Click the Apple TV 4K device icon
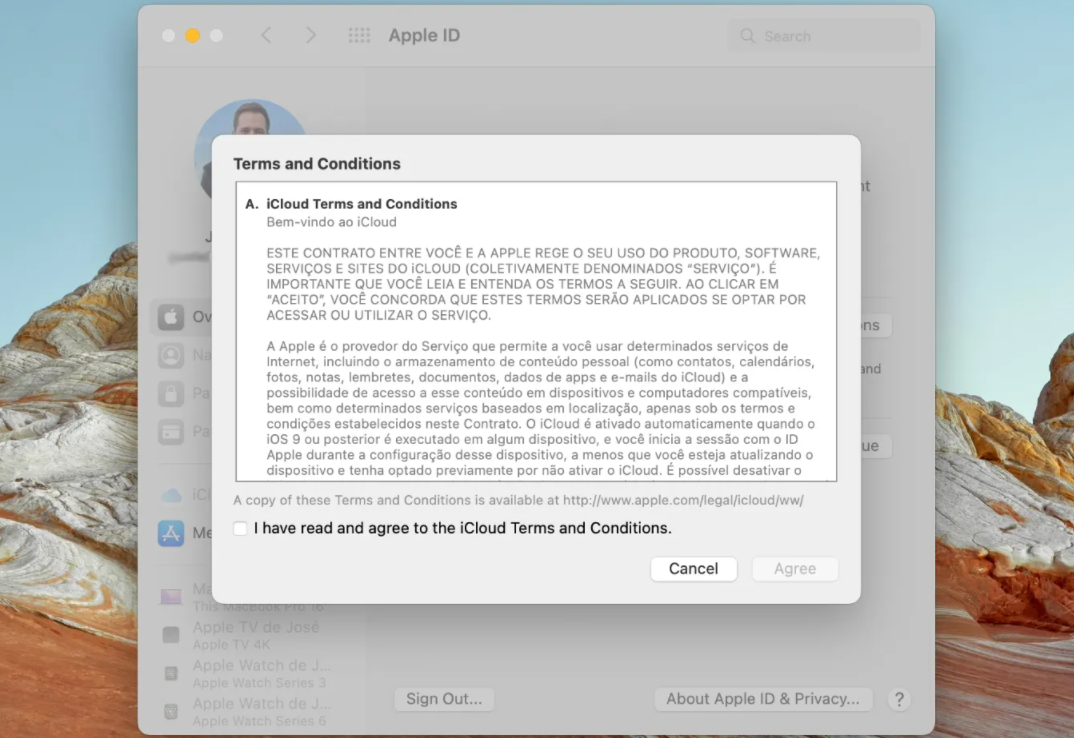1074x738 pixels. 171,635
